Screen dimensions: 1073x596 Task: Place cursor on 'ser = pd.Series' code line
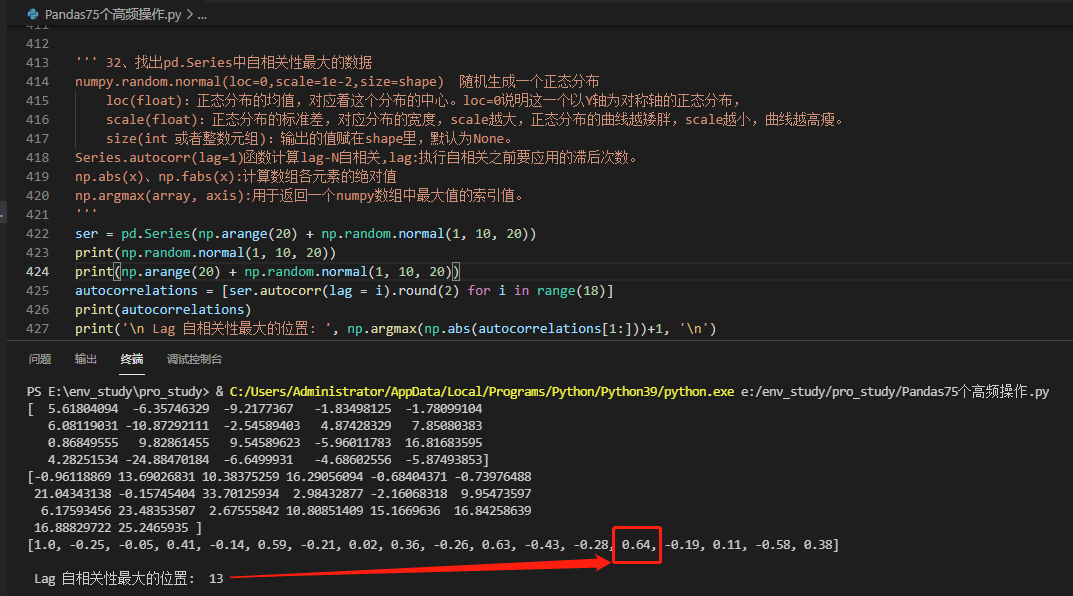coord(306,233)
